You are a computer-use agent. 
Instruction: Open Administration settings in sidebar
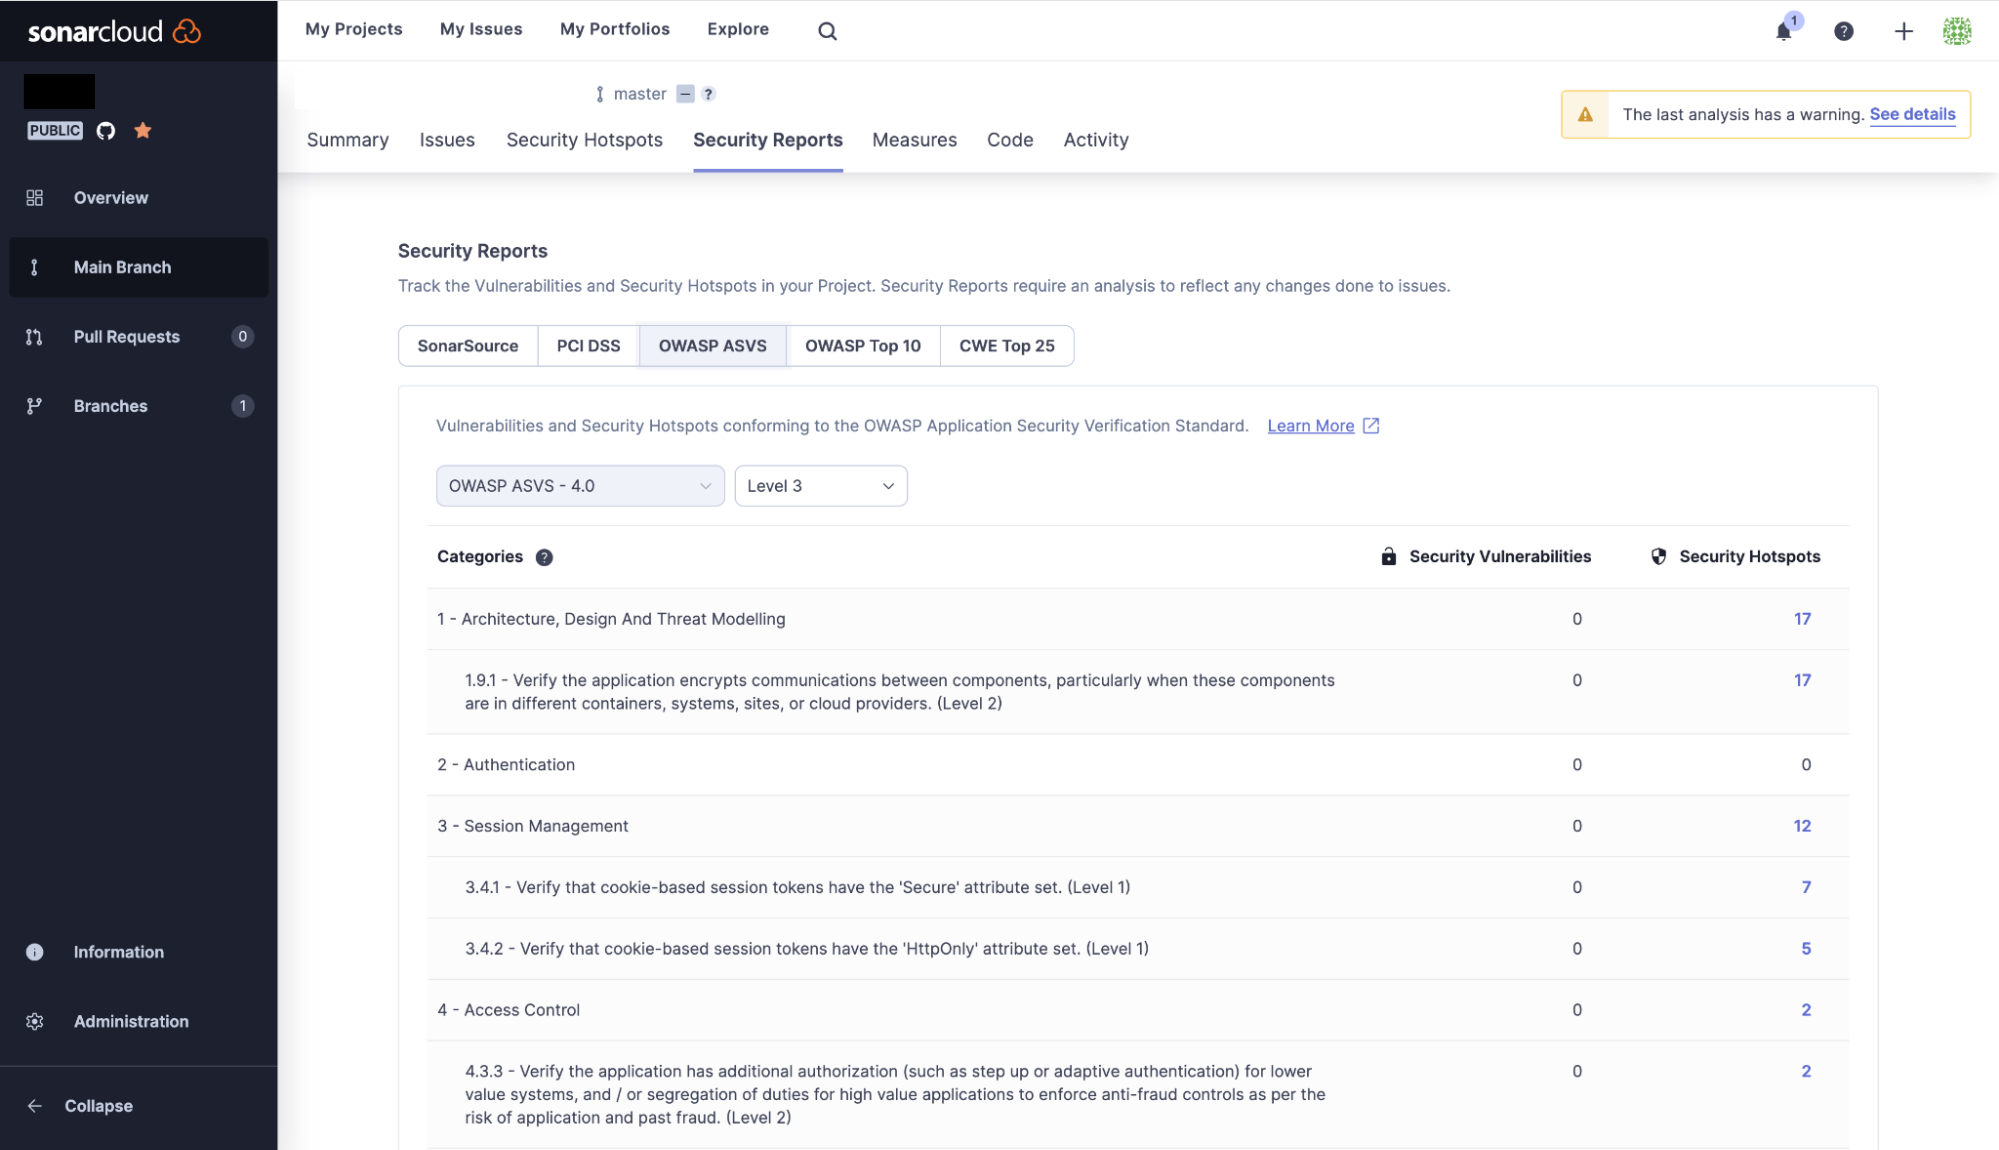(x=130, y=1021)
